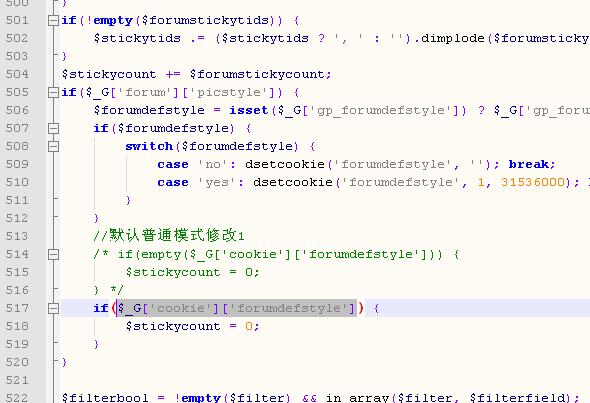Image resolution: width=590 pixels, height=403 pixels.
Task: Click commented '$stickycount = 0;' on line 515
Action: click(193, 272)
